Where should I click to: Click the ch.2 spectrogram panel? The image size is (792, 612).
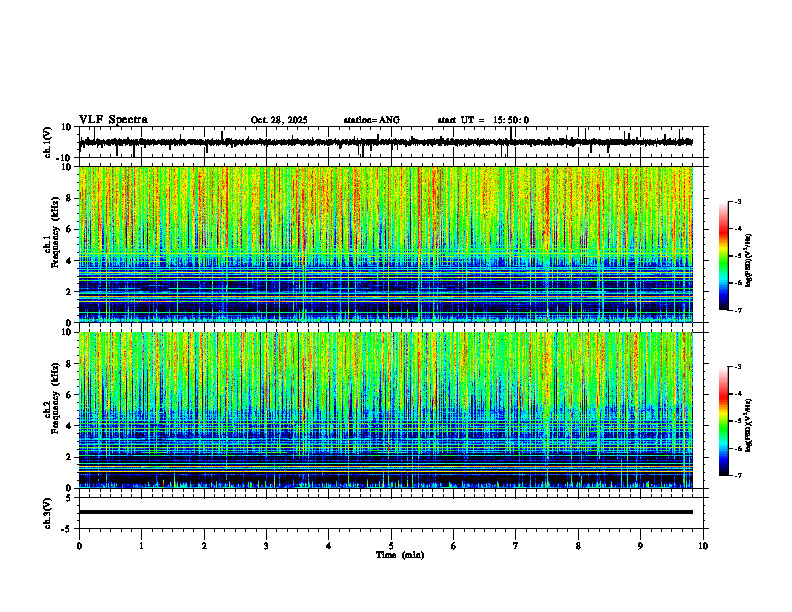[386, 410]
